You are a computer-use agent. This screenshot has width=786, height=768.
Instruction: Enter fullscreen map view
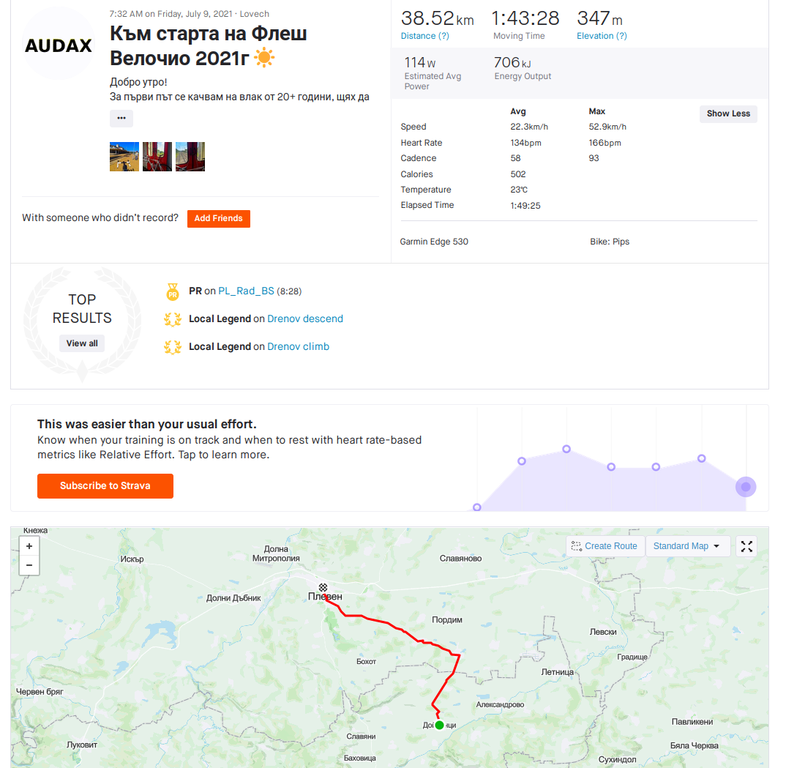pos(746,546)
